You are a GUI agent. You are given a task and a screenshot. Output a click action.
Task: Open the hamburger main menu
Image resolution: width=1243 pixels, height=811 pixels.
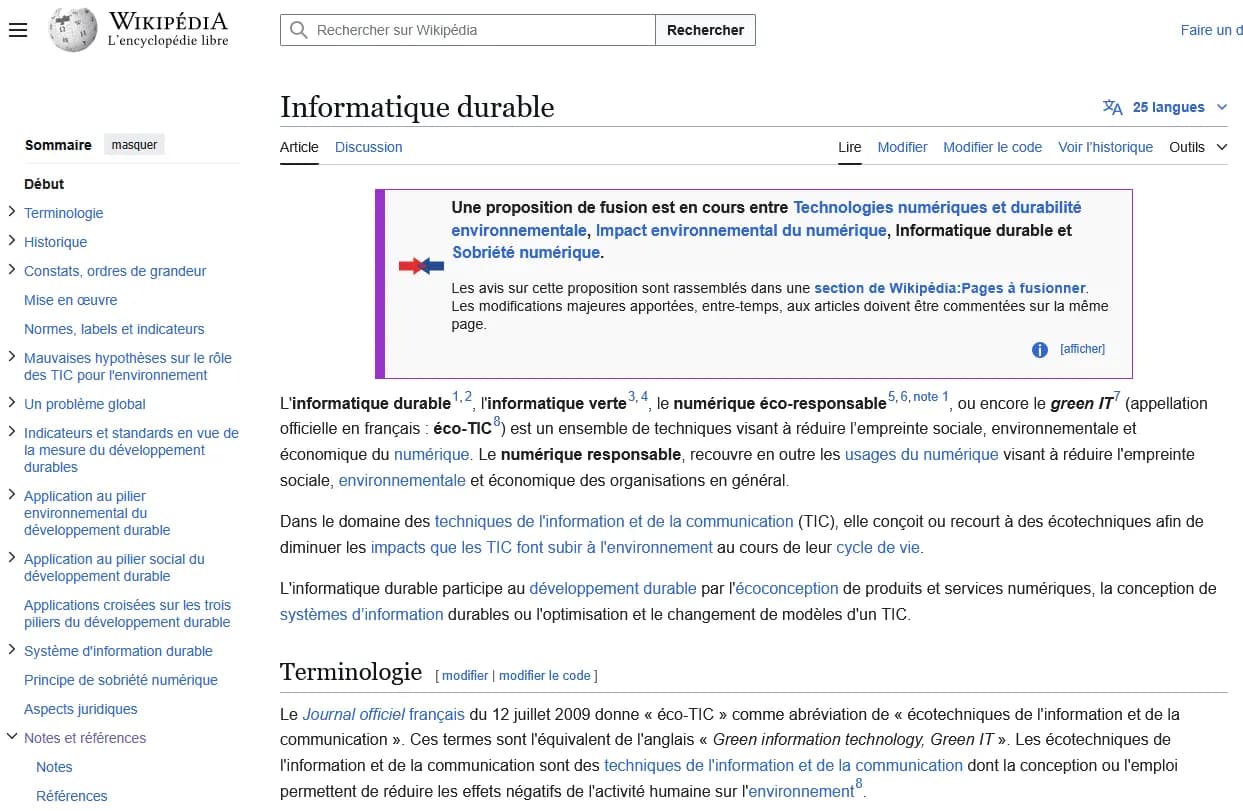17,30
